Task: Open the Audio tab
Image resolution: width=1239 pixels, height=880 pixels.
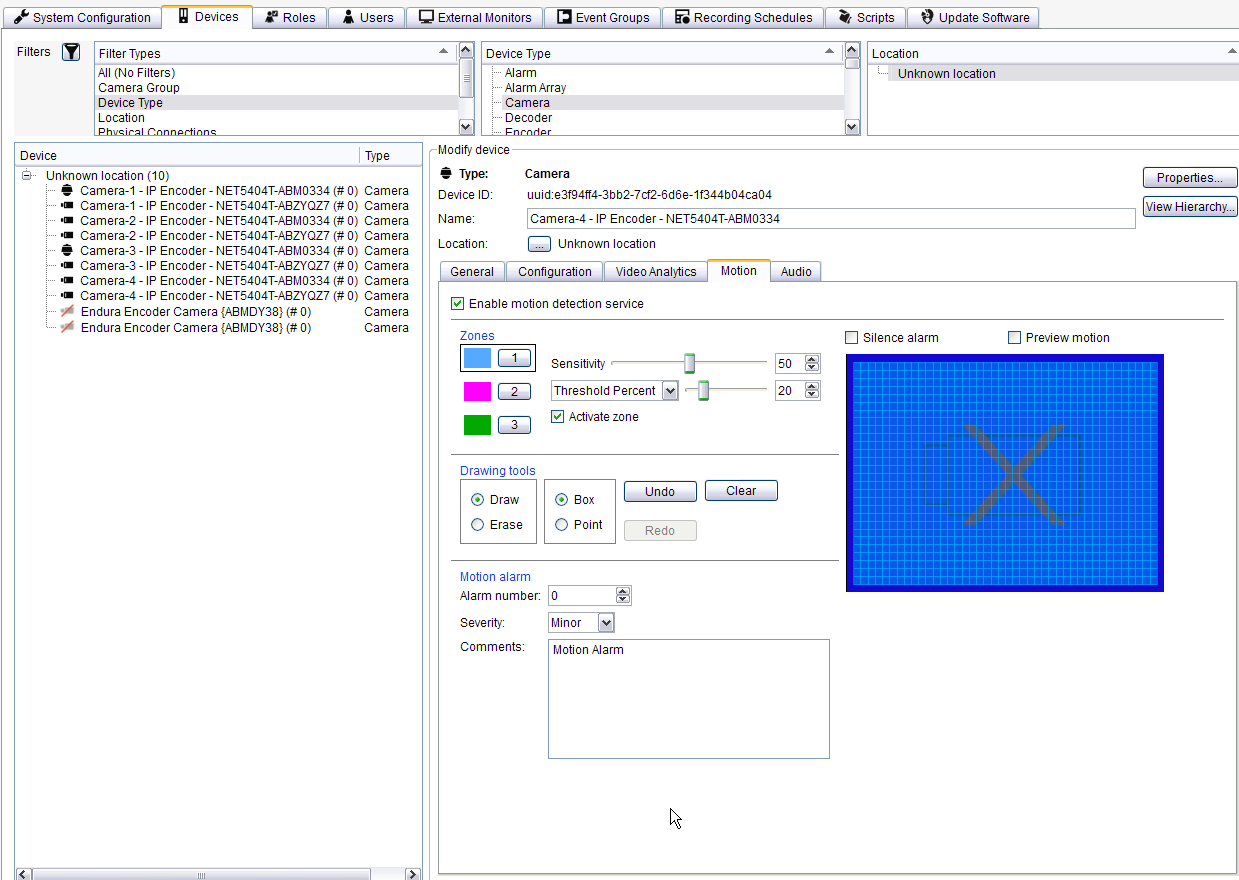Action: [795, 271]
